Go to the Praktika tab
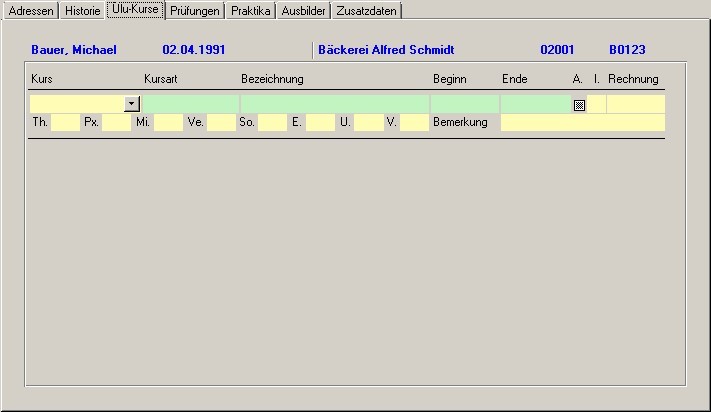Screen dimensions: 711x412 250,11
